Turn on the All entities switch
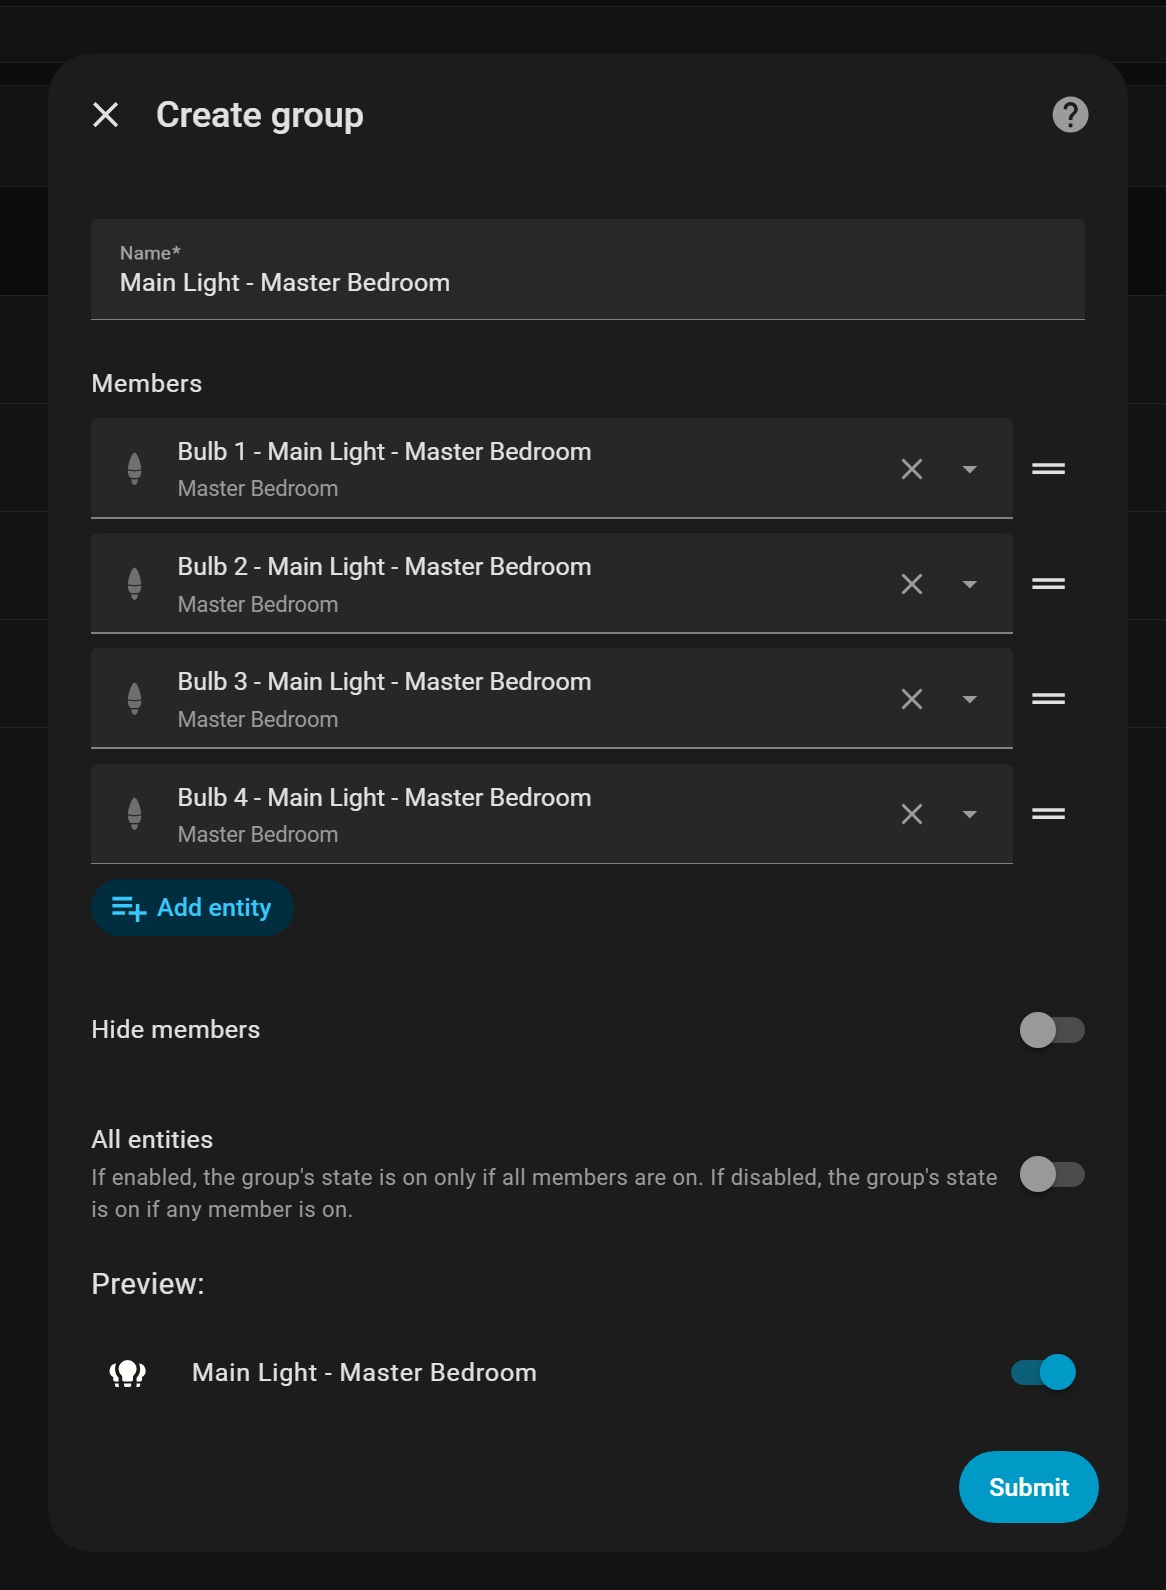The width and height of the screenshot is (1166, 1590). click(x=1051, y=1174)
